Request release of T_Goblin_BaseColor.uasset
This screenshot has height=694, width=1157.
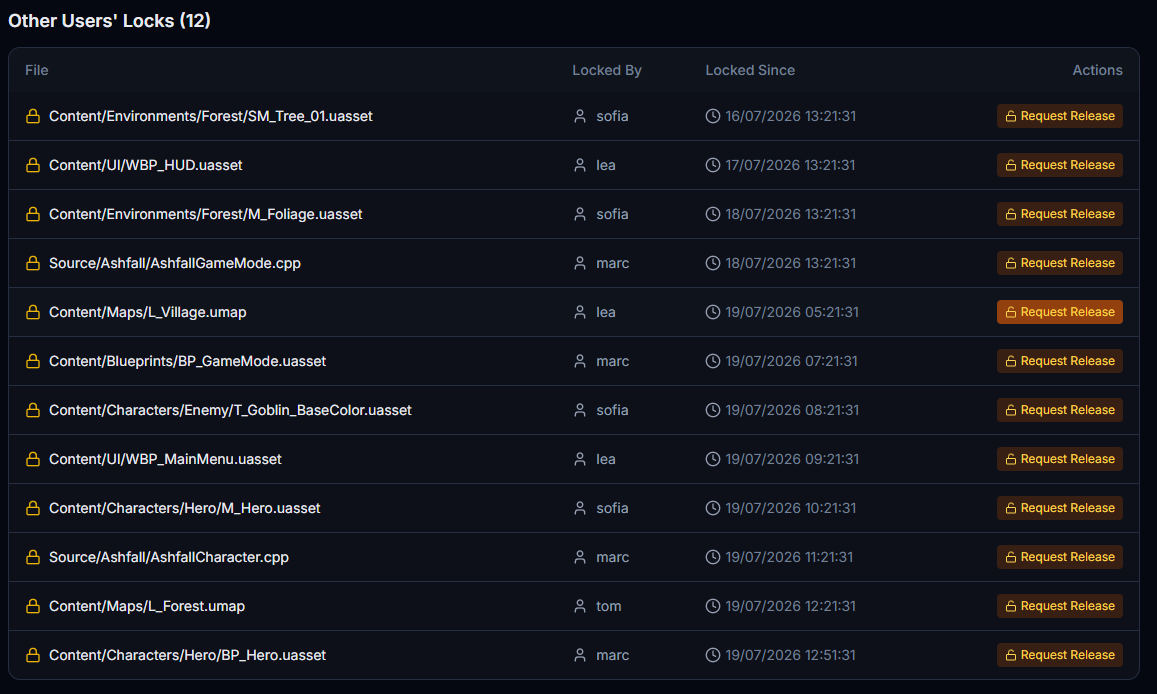(x=1060, y=410)
